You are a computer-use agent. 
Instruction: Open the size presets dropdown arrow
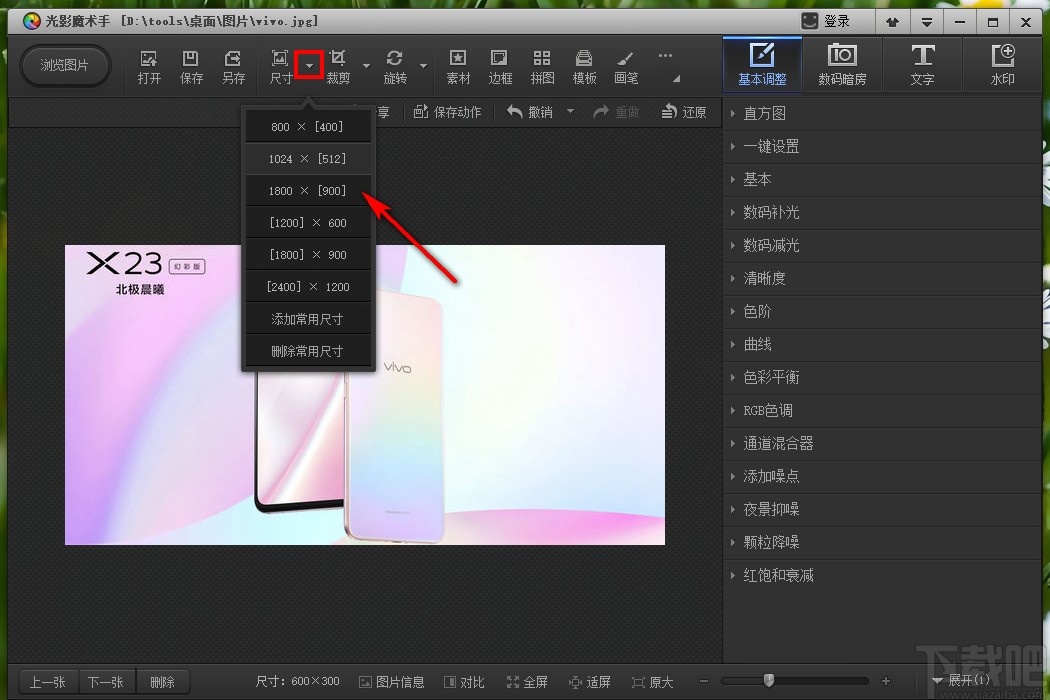[309, 65]
